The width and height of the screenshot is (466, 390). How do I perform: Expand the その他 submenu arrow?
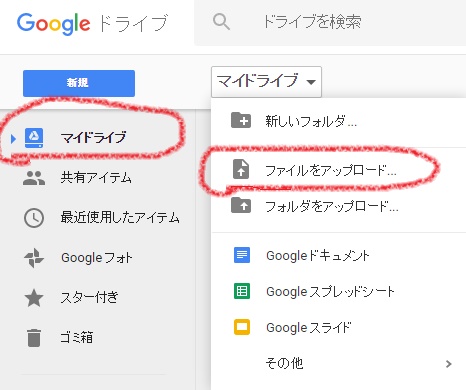point(449,364)
